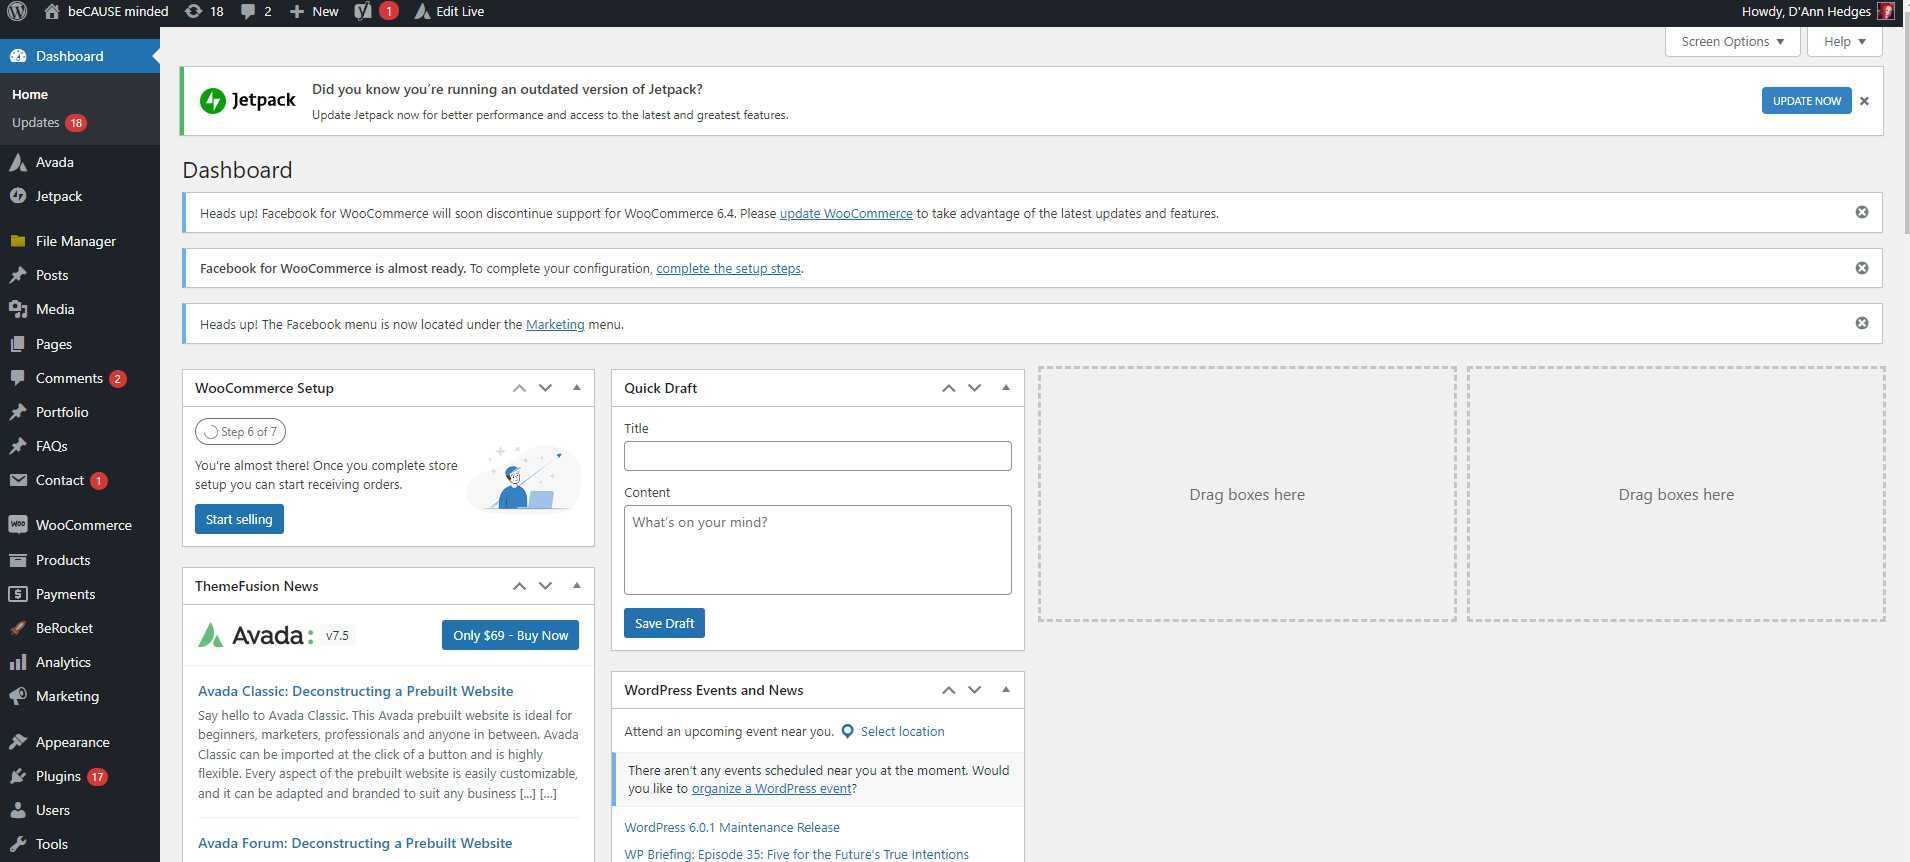Open the comments bubble in admin bar
Screen dimensions: 1910x862
coord(256,12)
